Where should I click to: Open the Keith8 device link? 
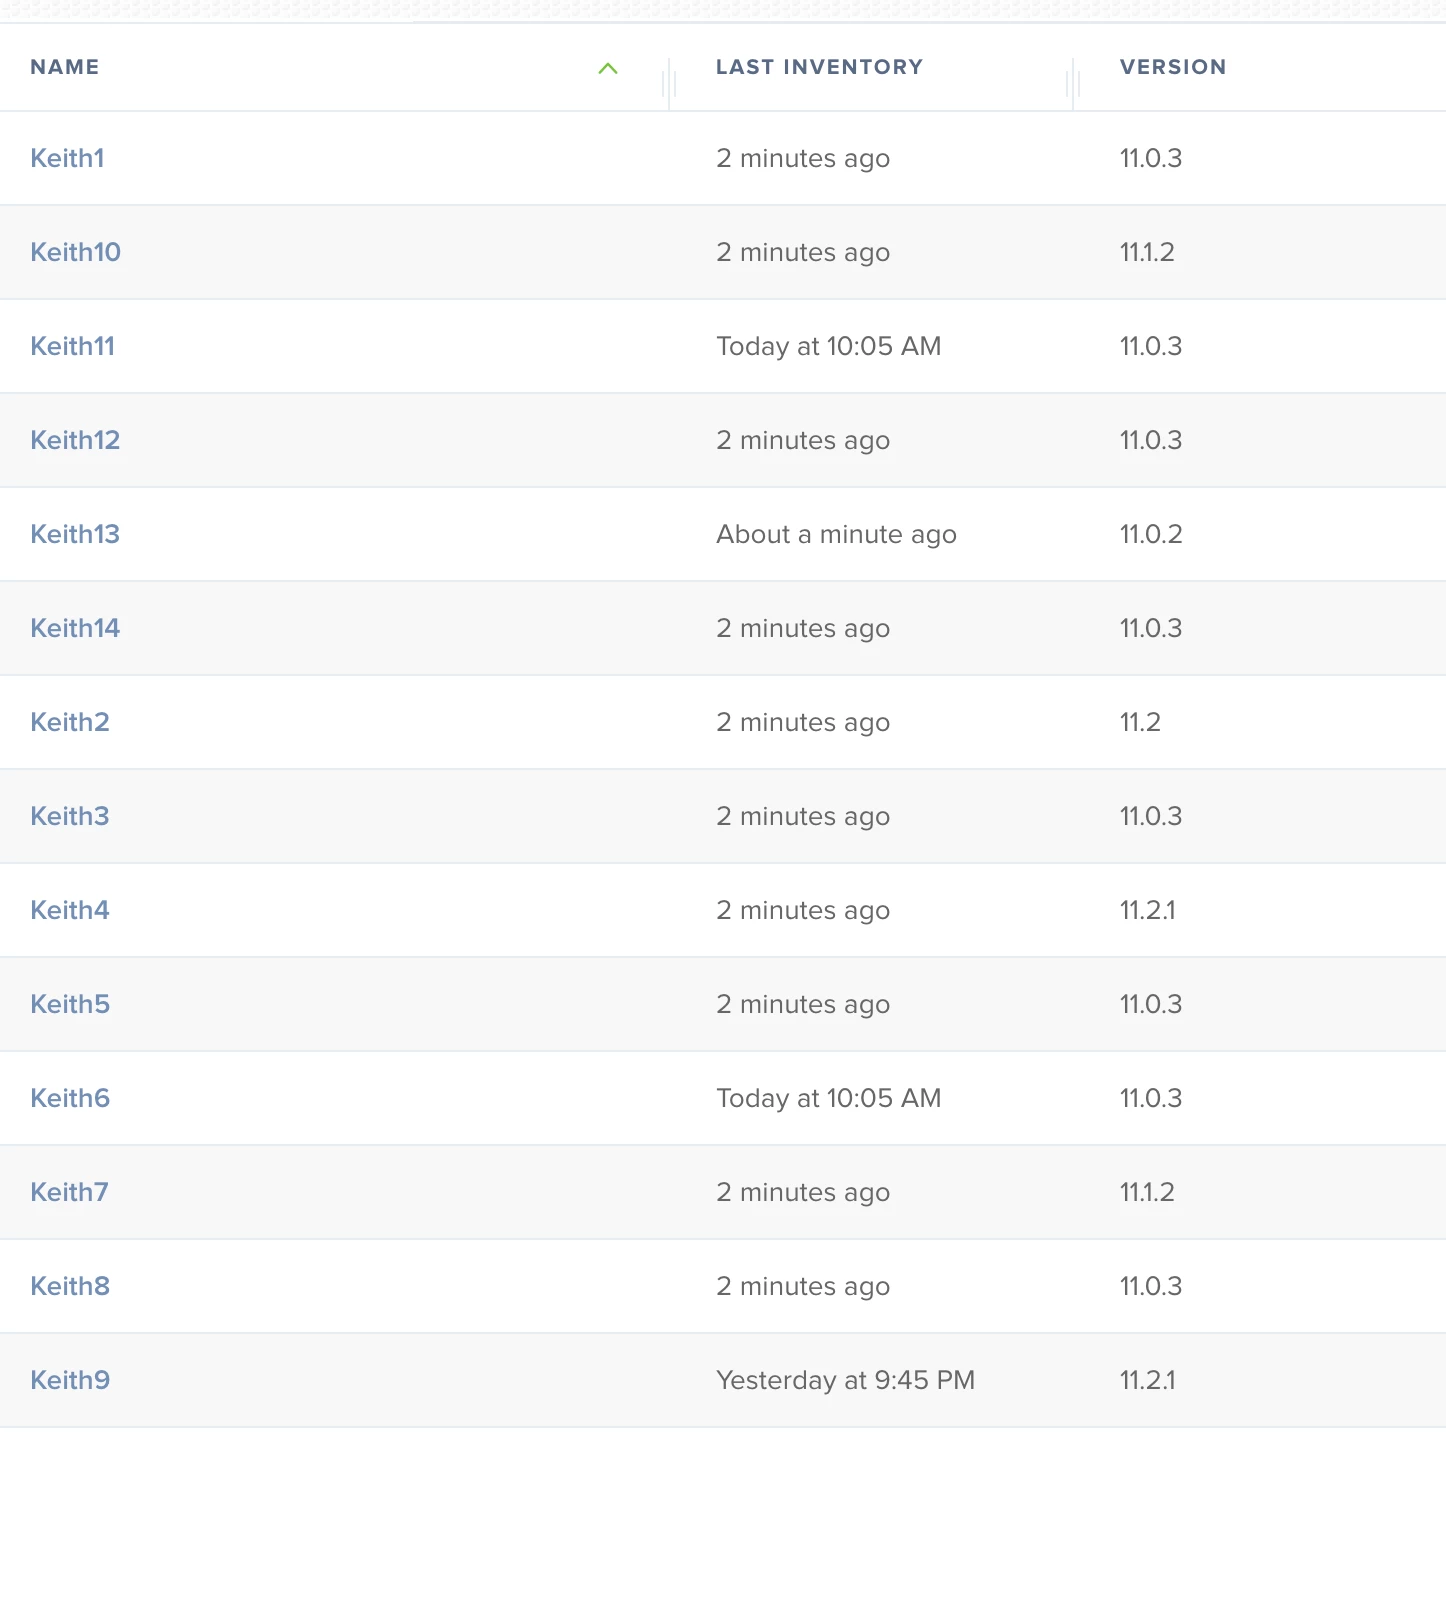[x=70, y=1286]
